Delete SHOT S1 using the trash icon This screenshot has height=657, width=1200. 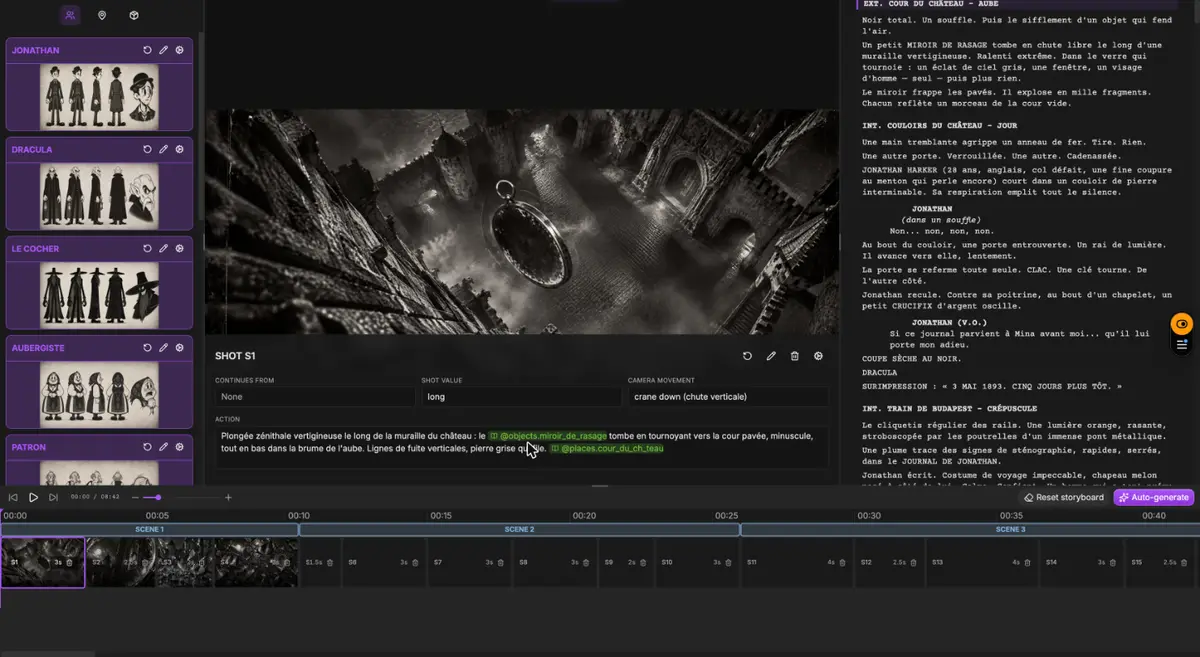(x=795, y=356)
